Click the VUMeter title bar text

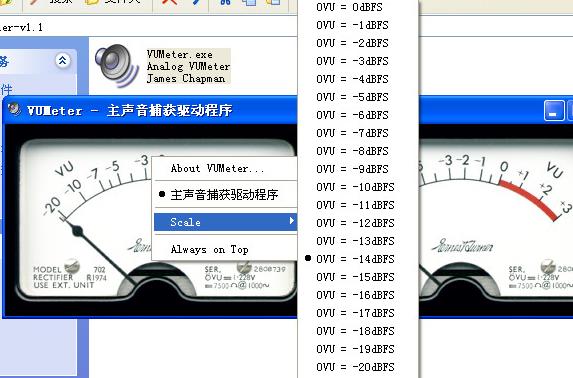coord(130,110)
